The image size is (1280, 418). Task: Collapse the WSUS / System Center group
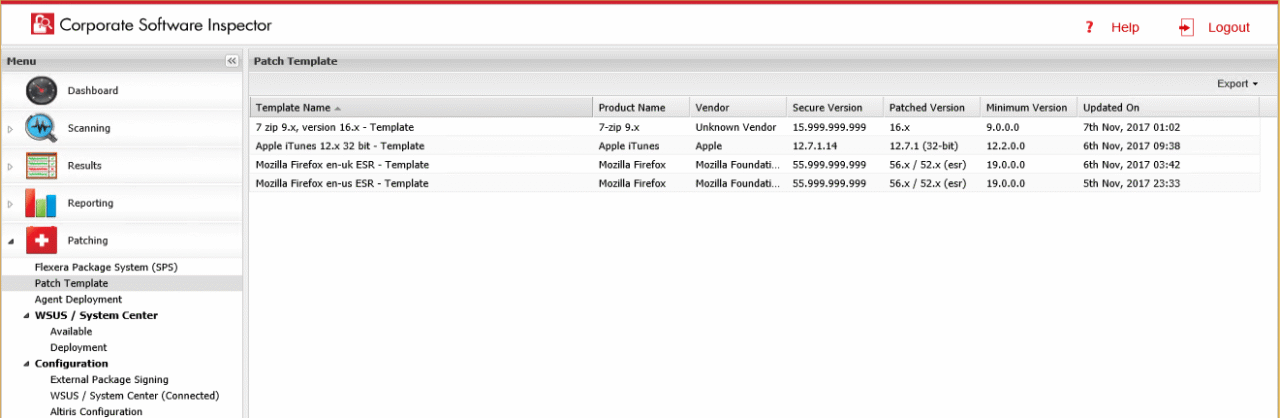(x=26, y=316)
